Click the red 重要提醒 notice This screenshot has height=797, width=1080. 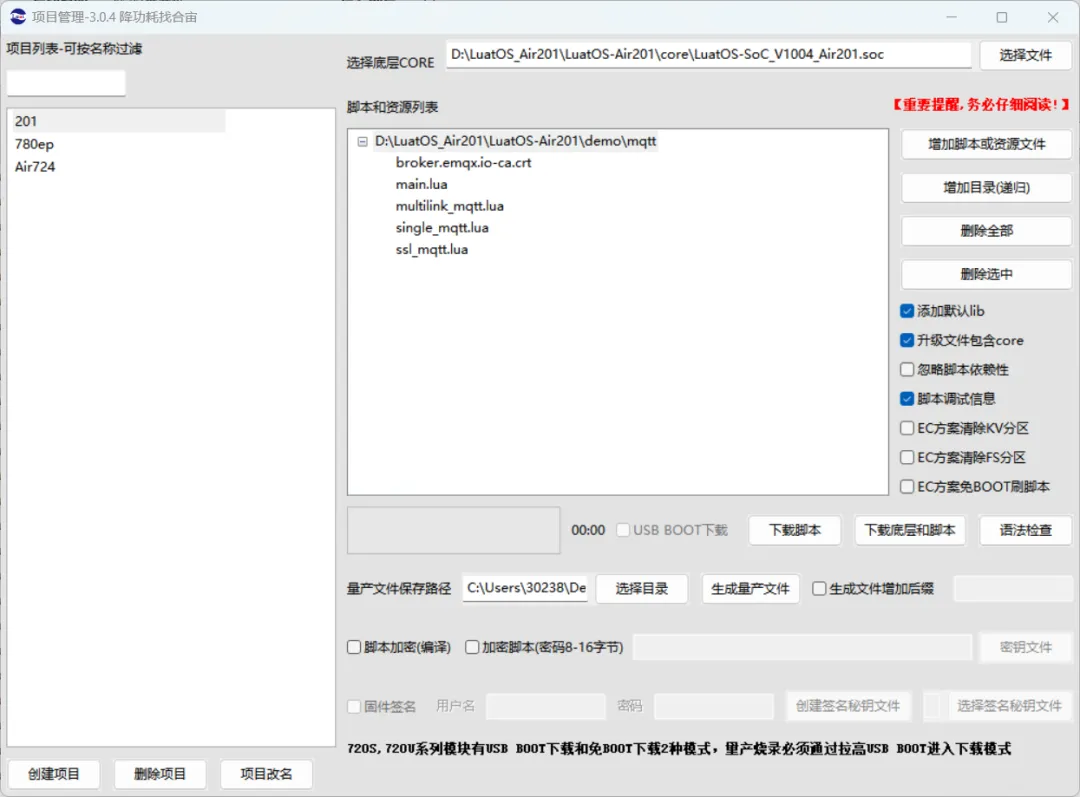981,104
